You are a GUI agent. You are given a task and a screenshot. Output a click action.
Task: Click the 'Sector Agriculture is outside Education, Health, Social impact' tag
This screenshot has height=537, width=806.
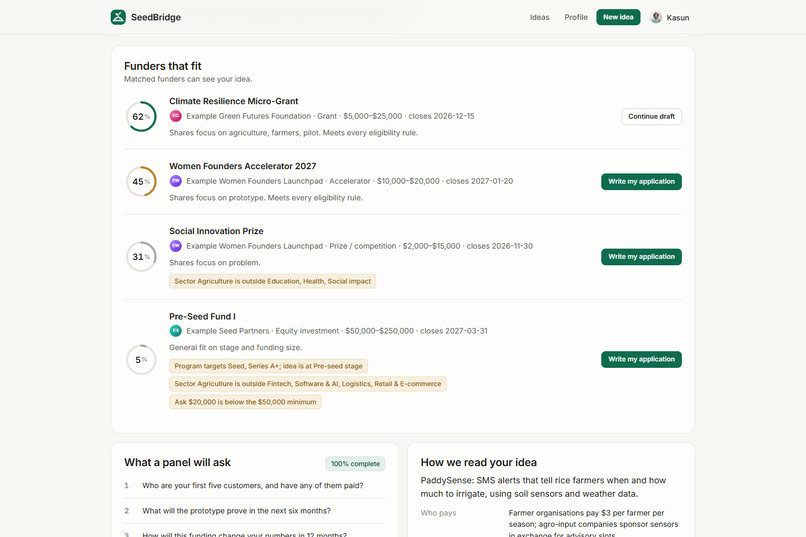pos(272,281)
